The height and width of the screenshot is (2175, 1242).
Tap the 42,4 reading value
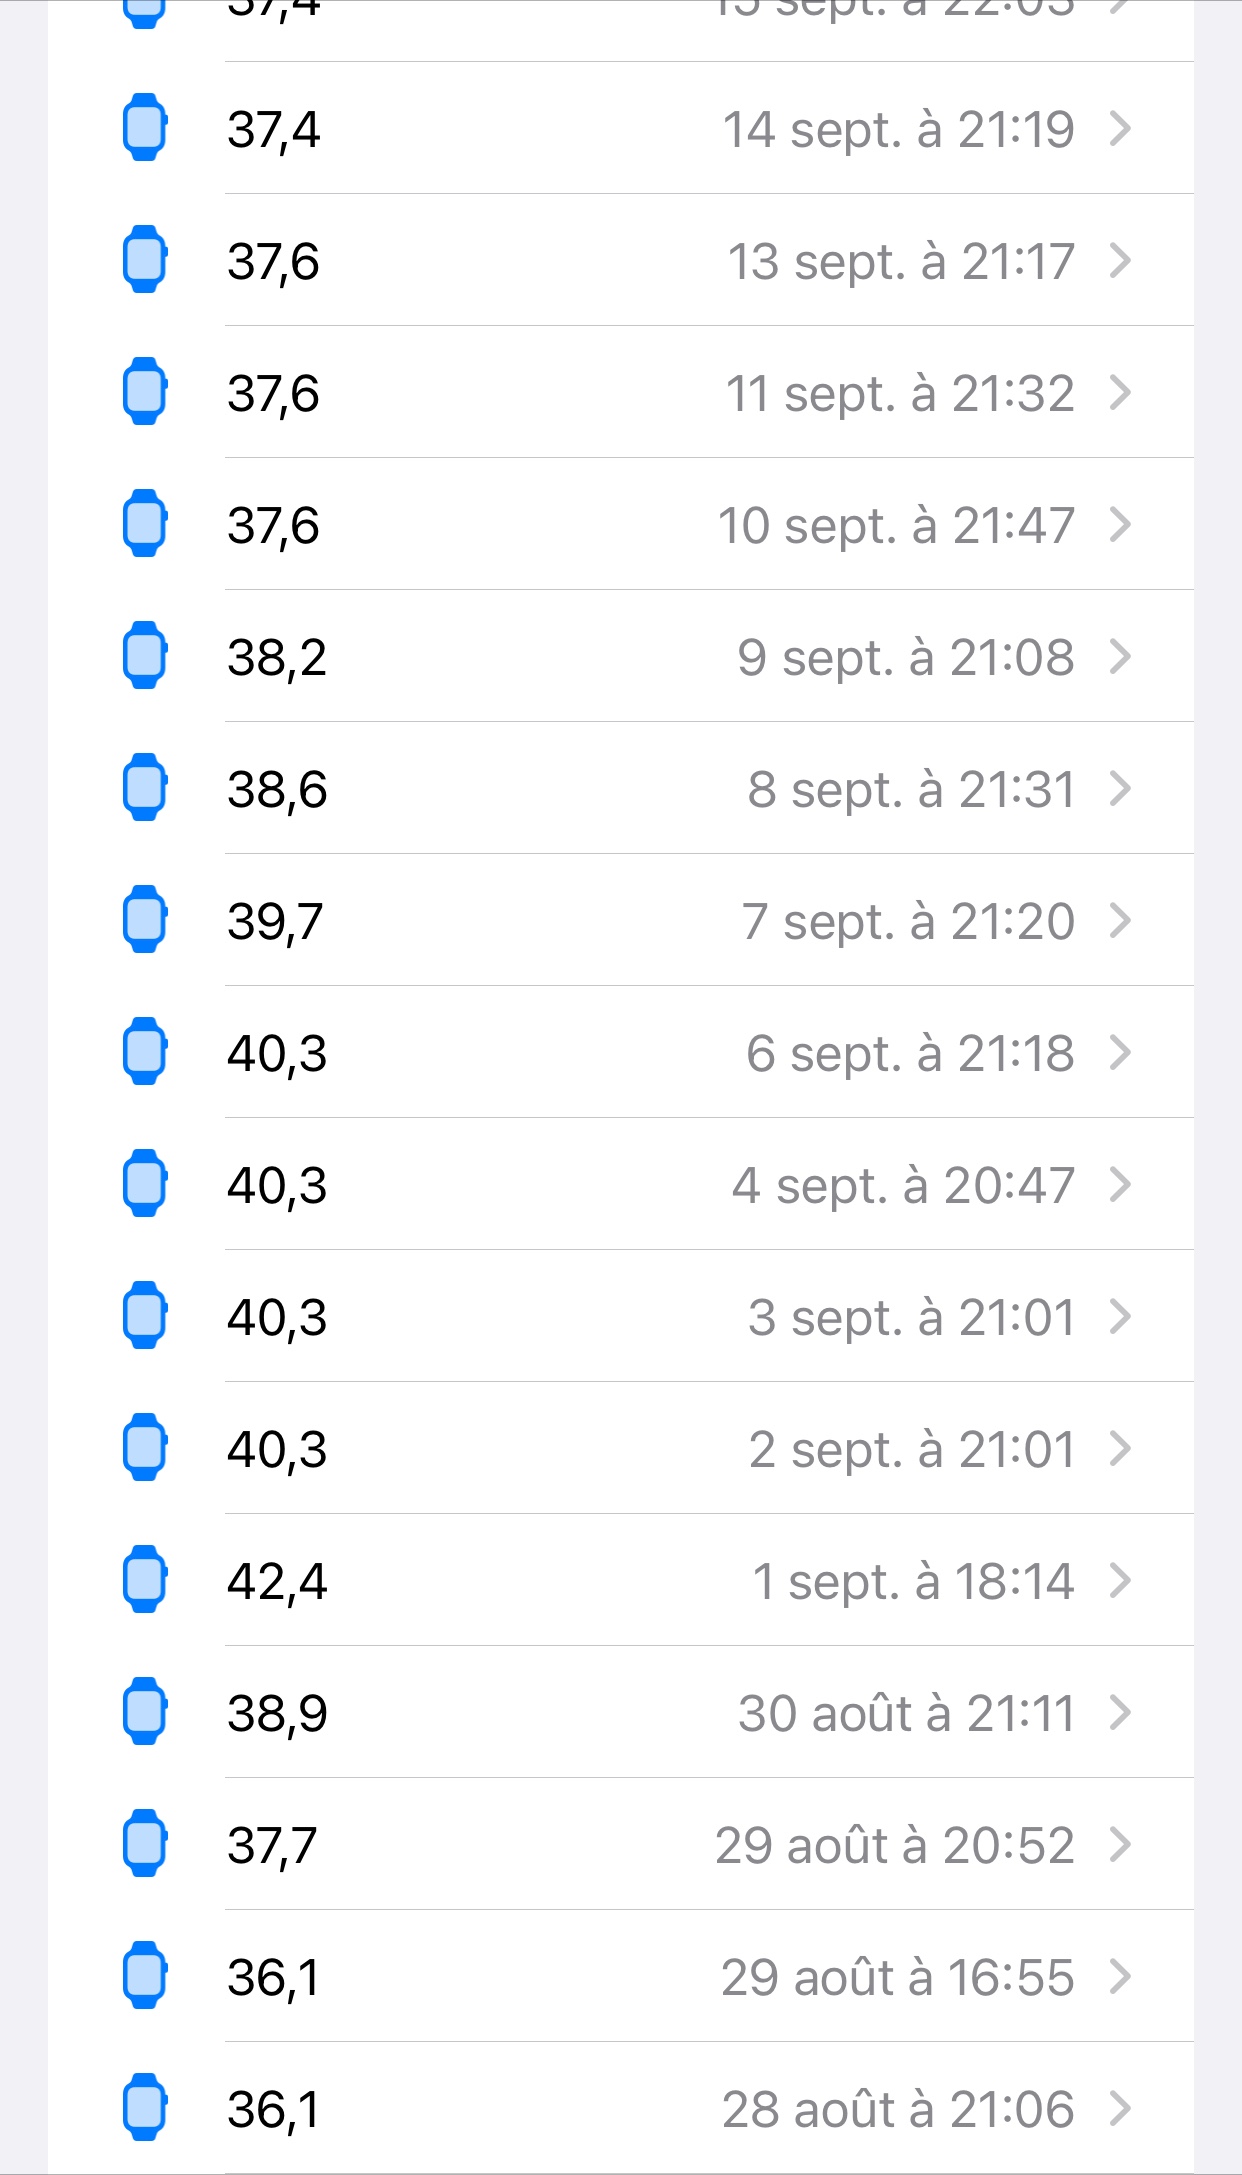[x=277, y=1582]
